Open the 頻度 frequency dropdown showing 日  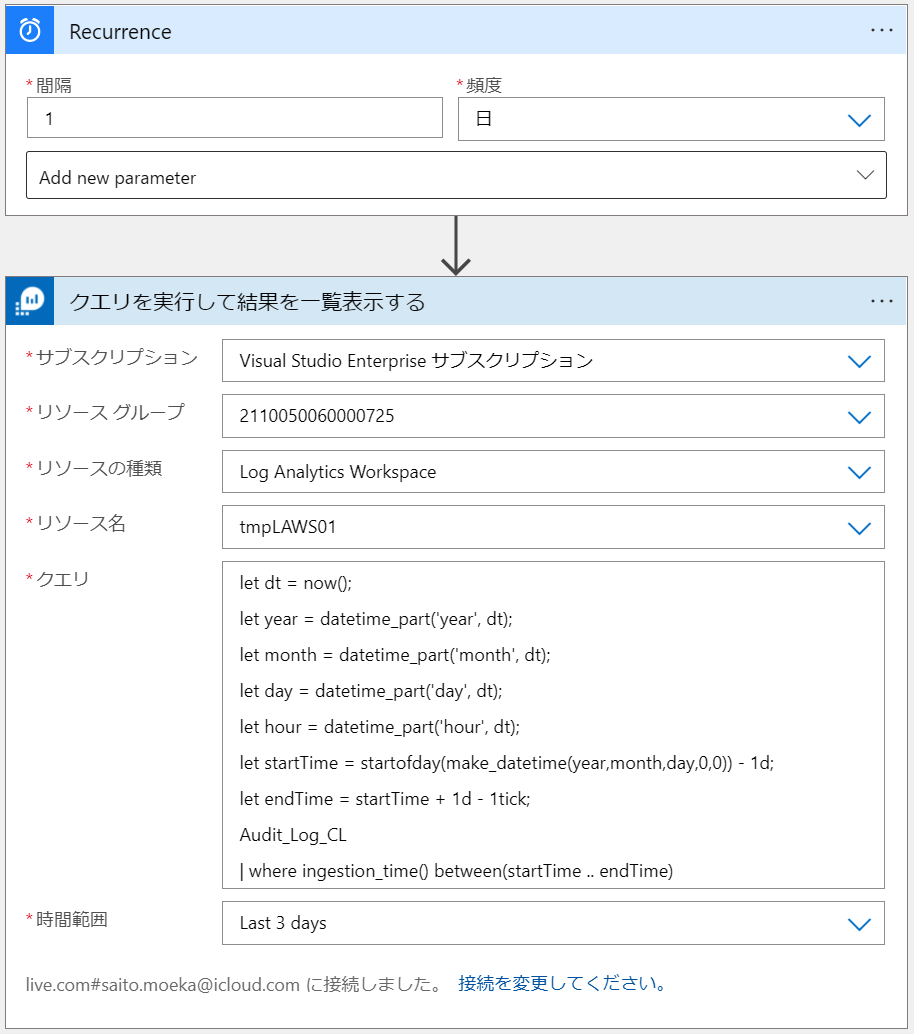point(671,119)
